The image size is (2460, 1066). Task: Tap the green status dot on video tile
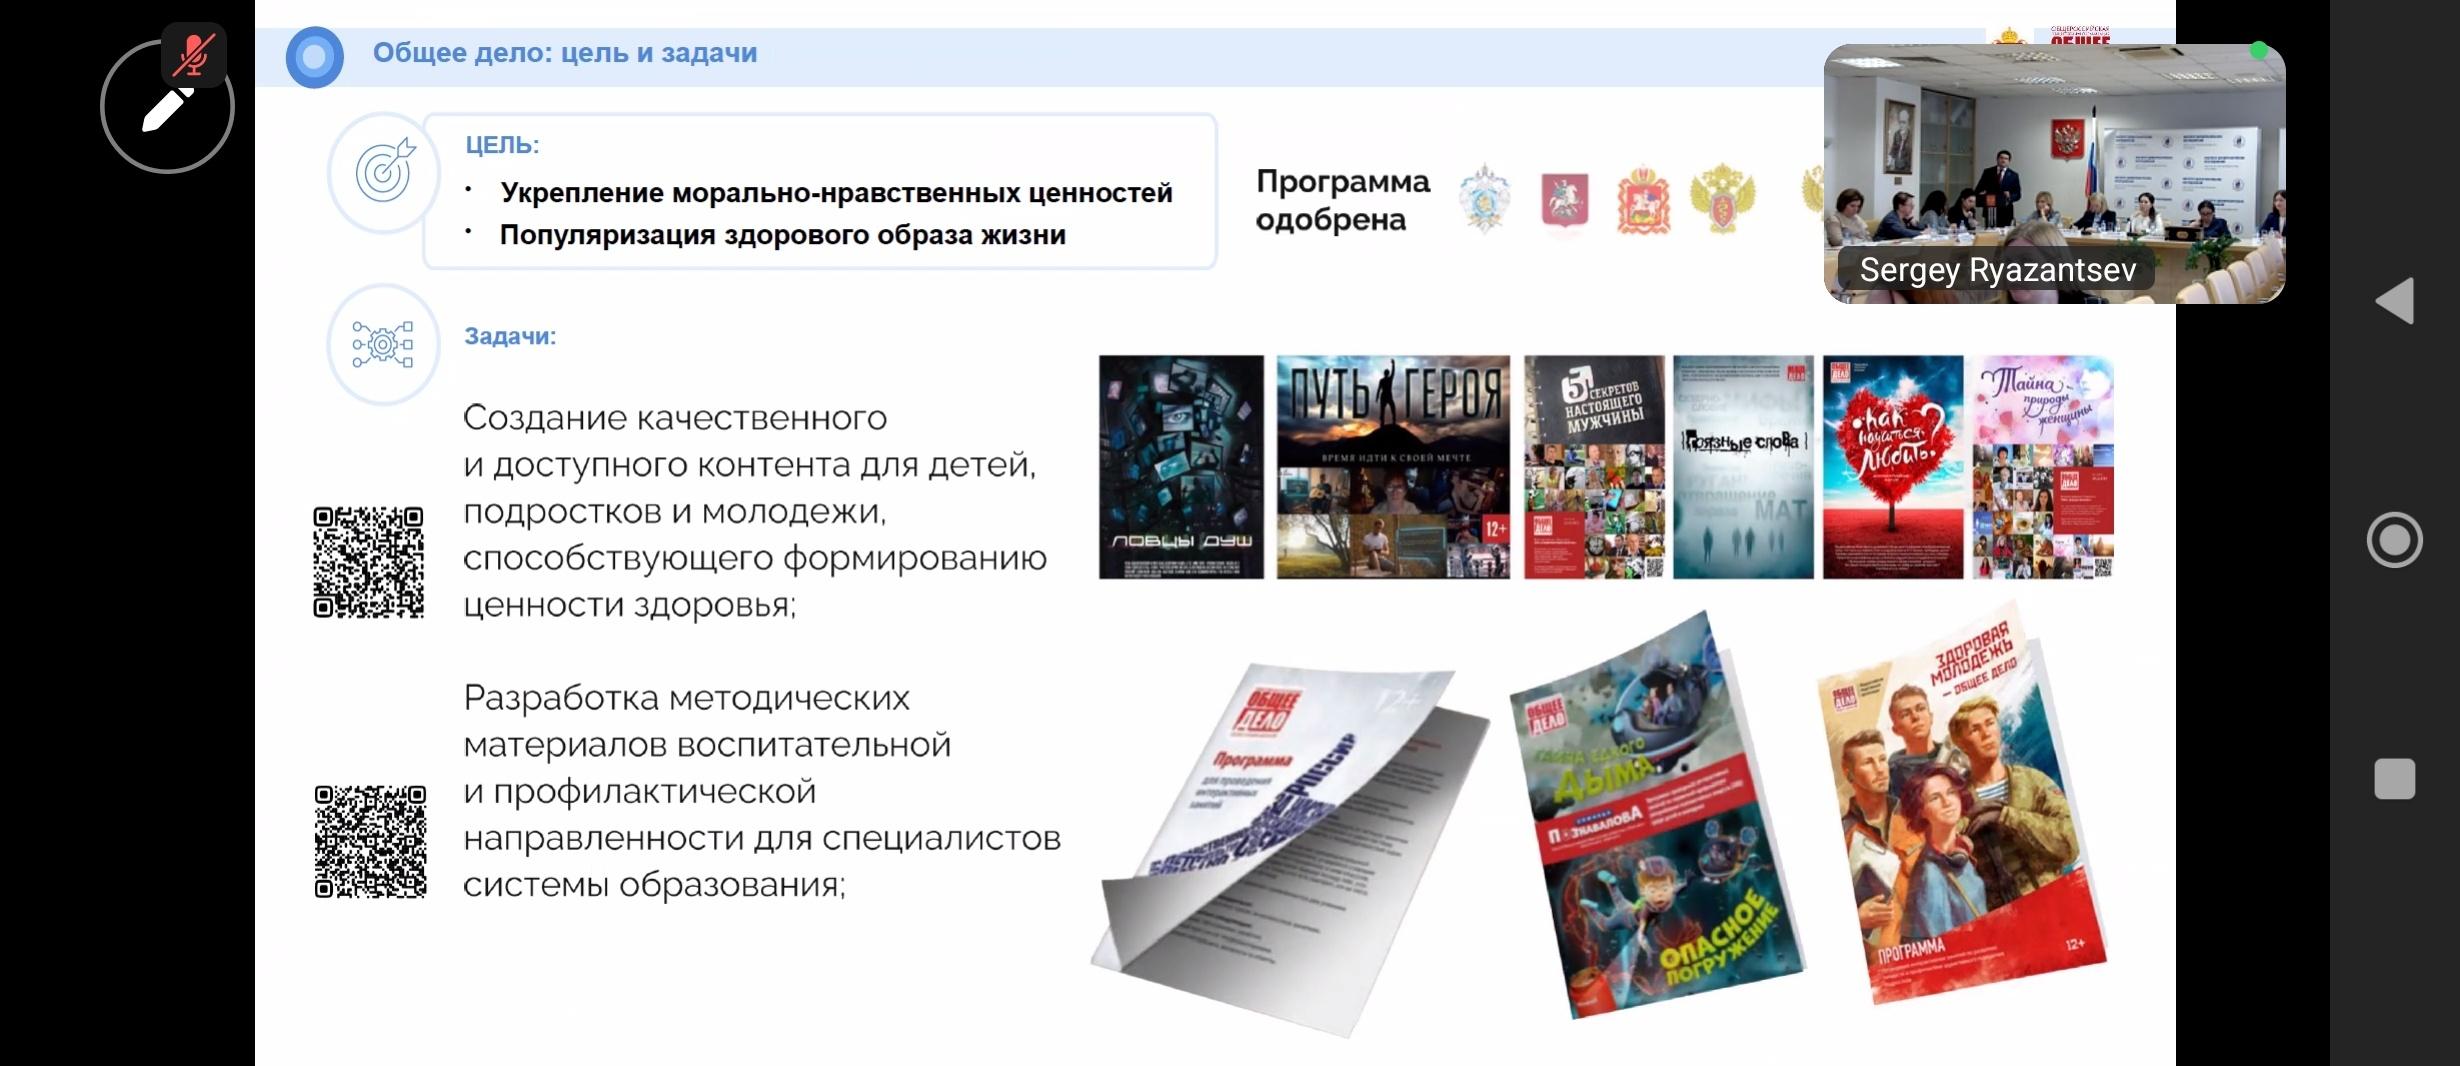(x=2258, y=51)
